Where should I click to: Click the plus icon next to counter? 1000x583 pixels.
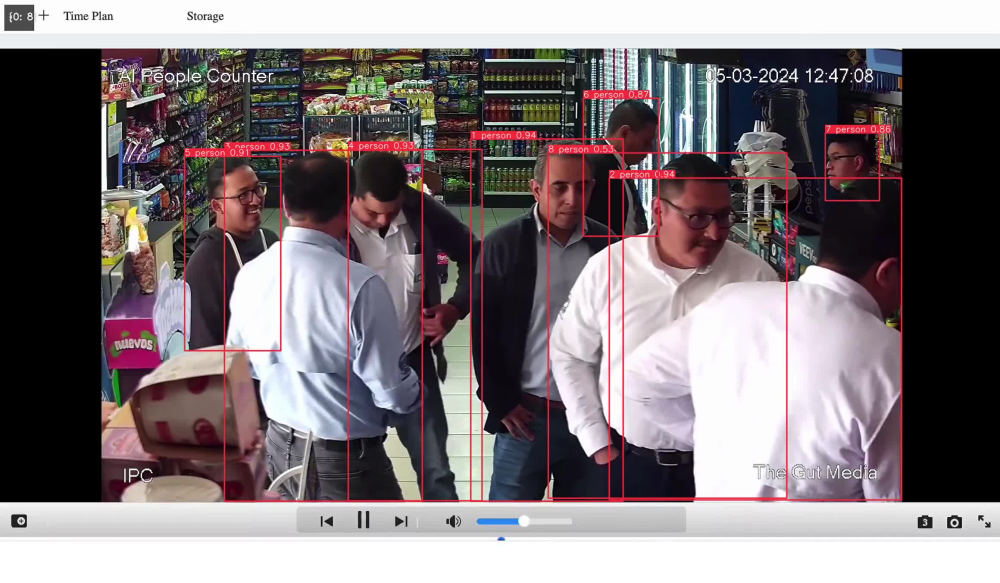pyautogui.click(x=43, y=15)
